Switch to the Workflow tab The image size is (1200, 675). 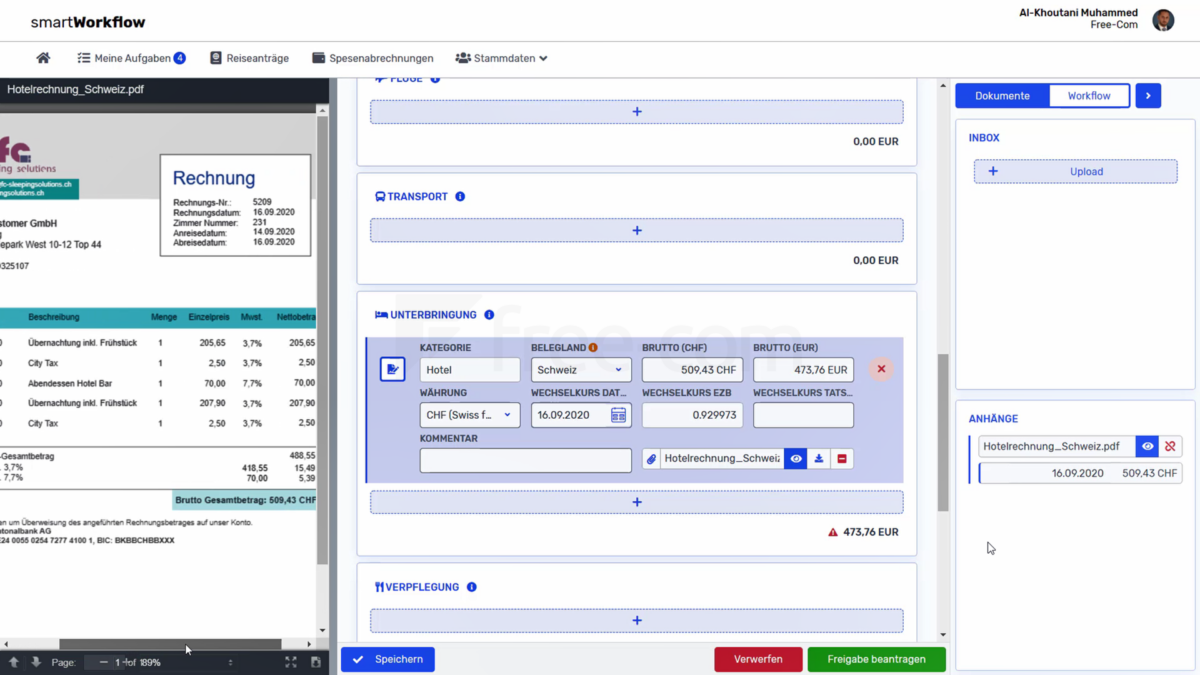click(x=1089, y=95)
